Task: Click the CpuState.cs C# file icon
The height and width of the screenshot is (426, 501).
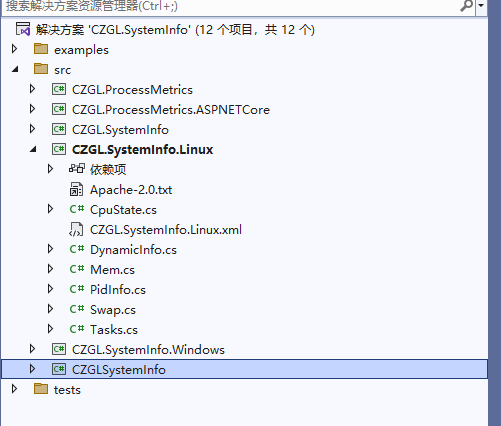Action: tap(77, 209)
